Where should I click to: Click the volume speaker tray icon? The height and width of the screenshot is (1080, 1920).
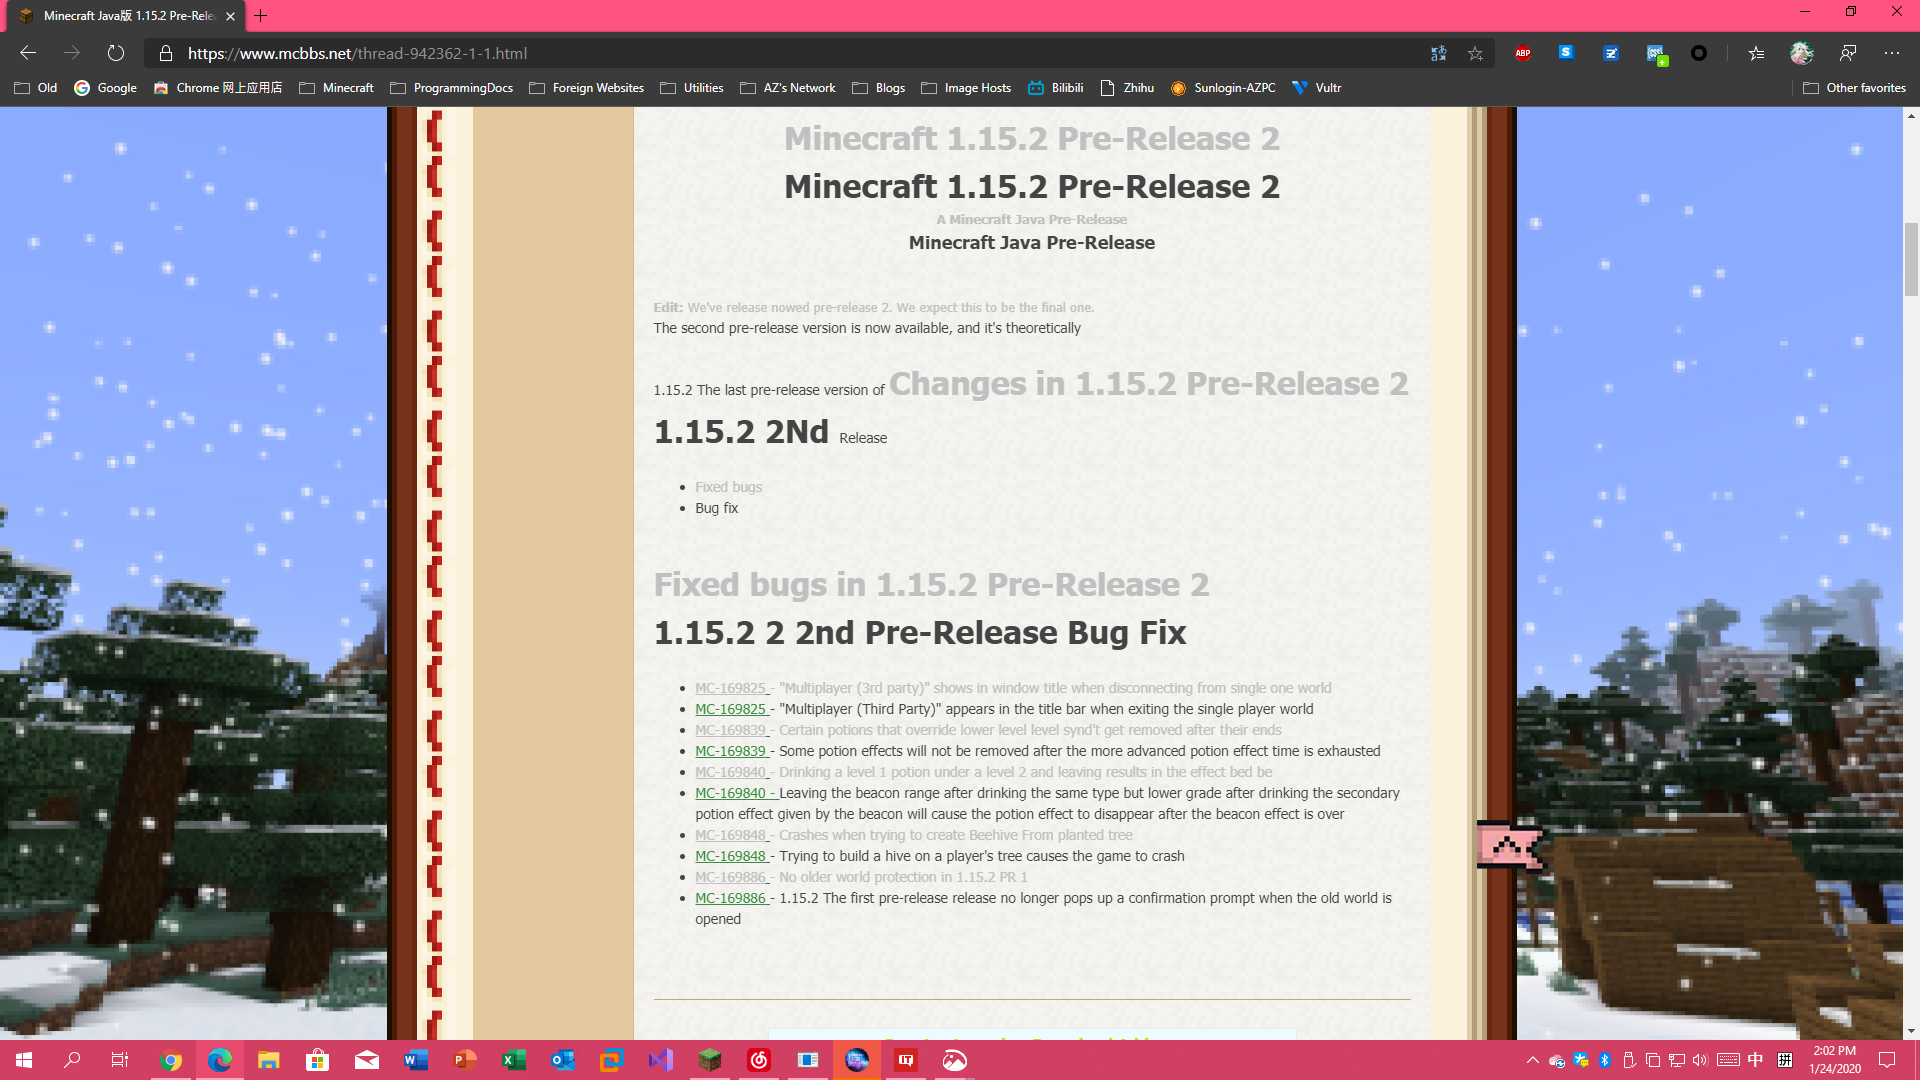(1700, 1060)
